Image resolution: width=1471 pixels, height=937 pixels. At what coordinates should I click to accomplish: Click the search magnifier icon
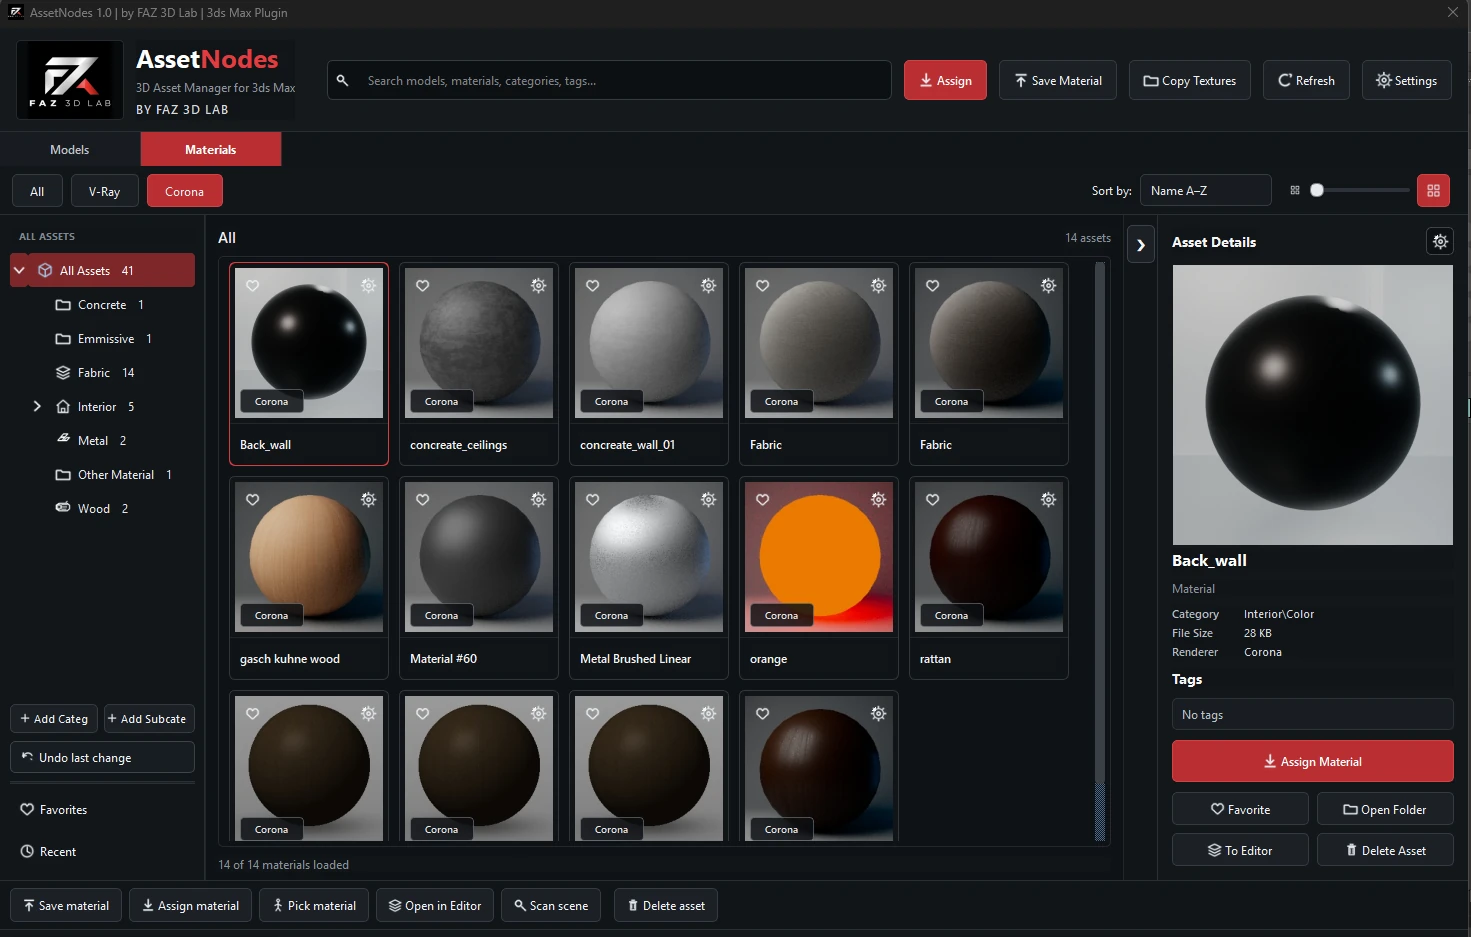(343, 80)
